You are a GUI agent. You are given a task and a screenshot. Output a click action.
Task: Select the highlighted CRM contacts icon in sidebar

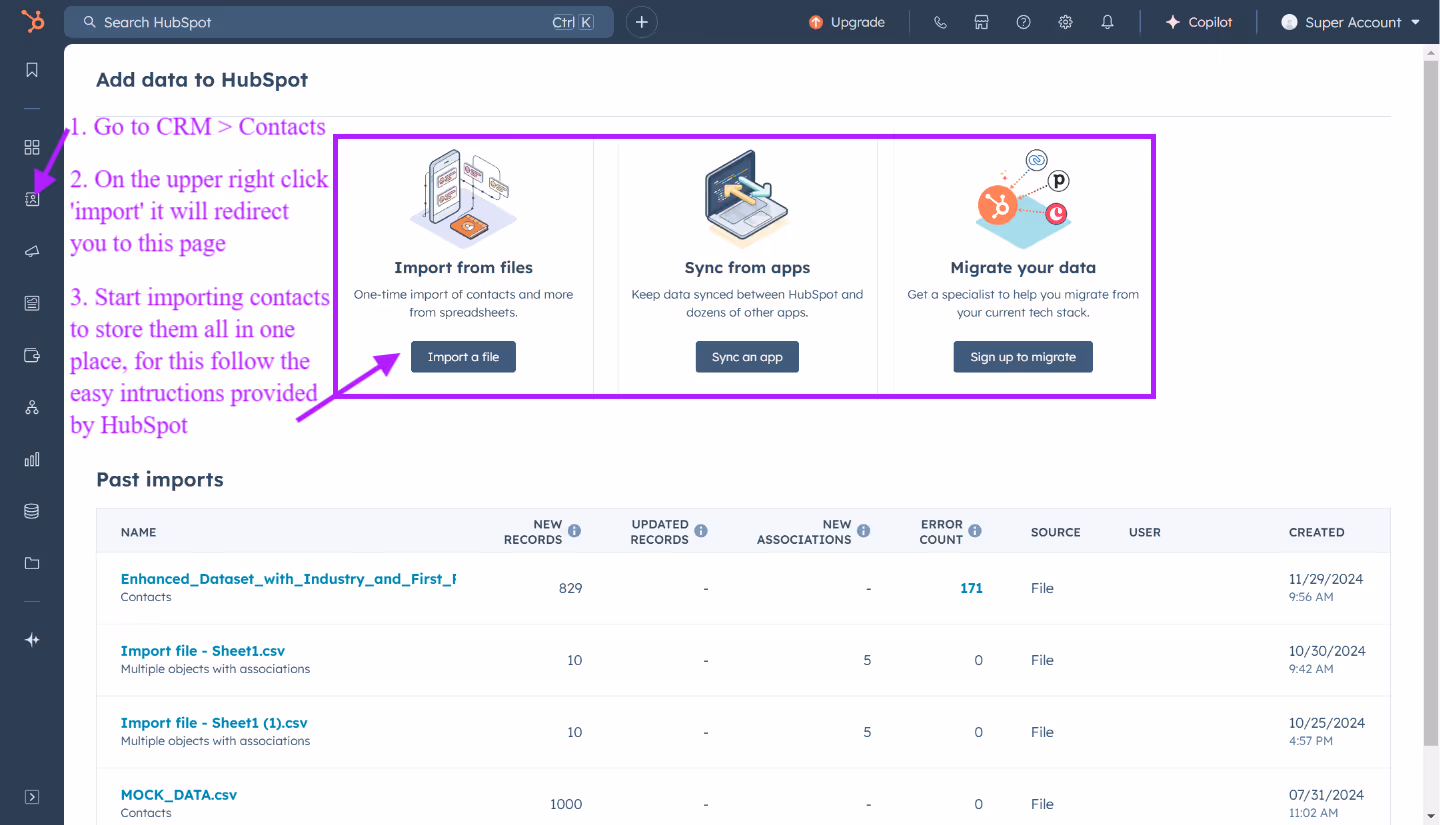coord(31,199)
